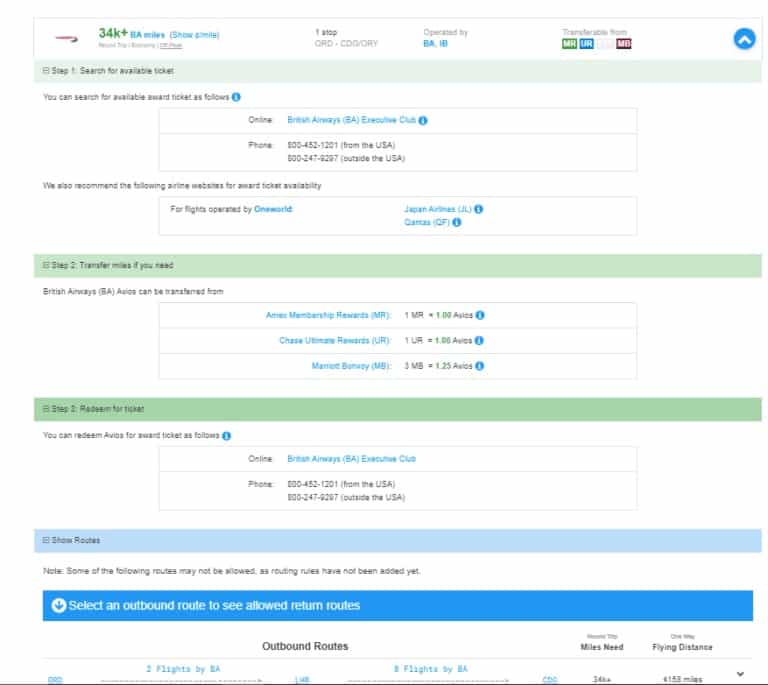Click the CDG airport link in outbound routes

pyautogui.click(x=550, y=680)
